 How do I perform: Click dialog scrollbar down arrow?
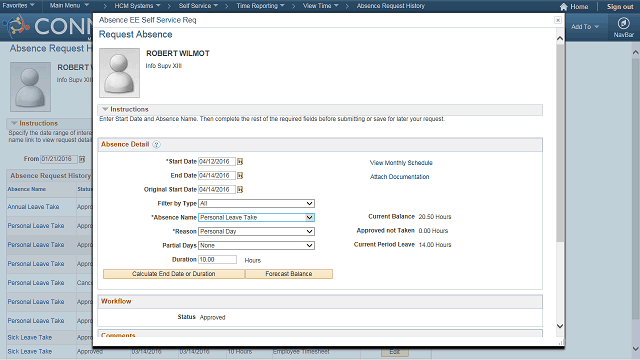point(560,326)
